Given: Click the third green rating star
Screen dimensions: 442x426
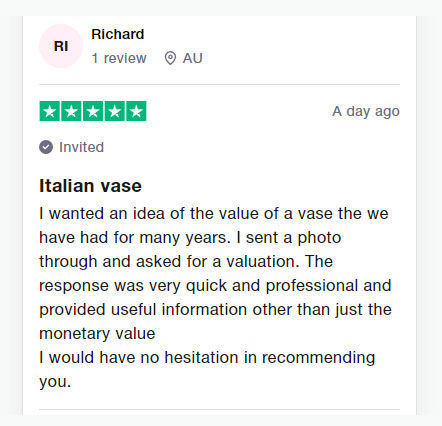Looking at the screenshot, I should coord(93,111).
